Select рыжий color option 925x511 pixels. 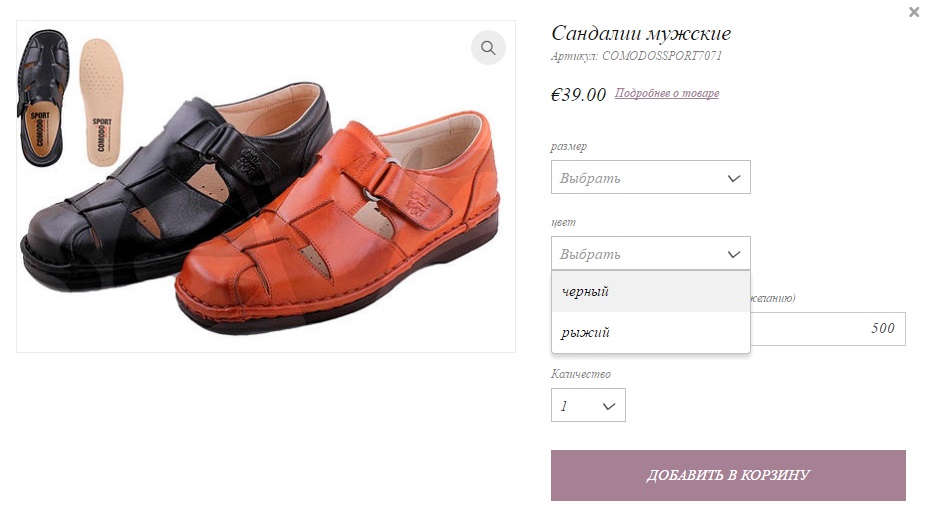pos(651,332)
